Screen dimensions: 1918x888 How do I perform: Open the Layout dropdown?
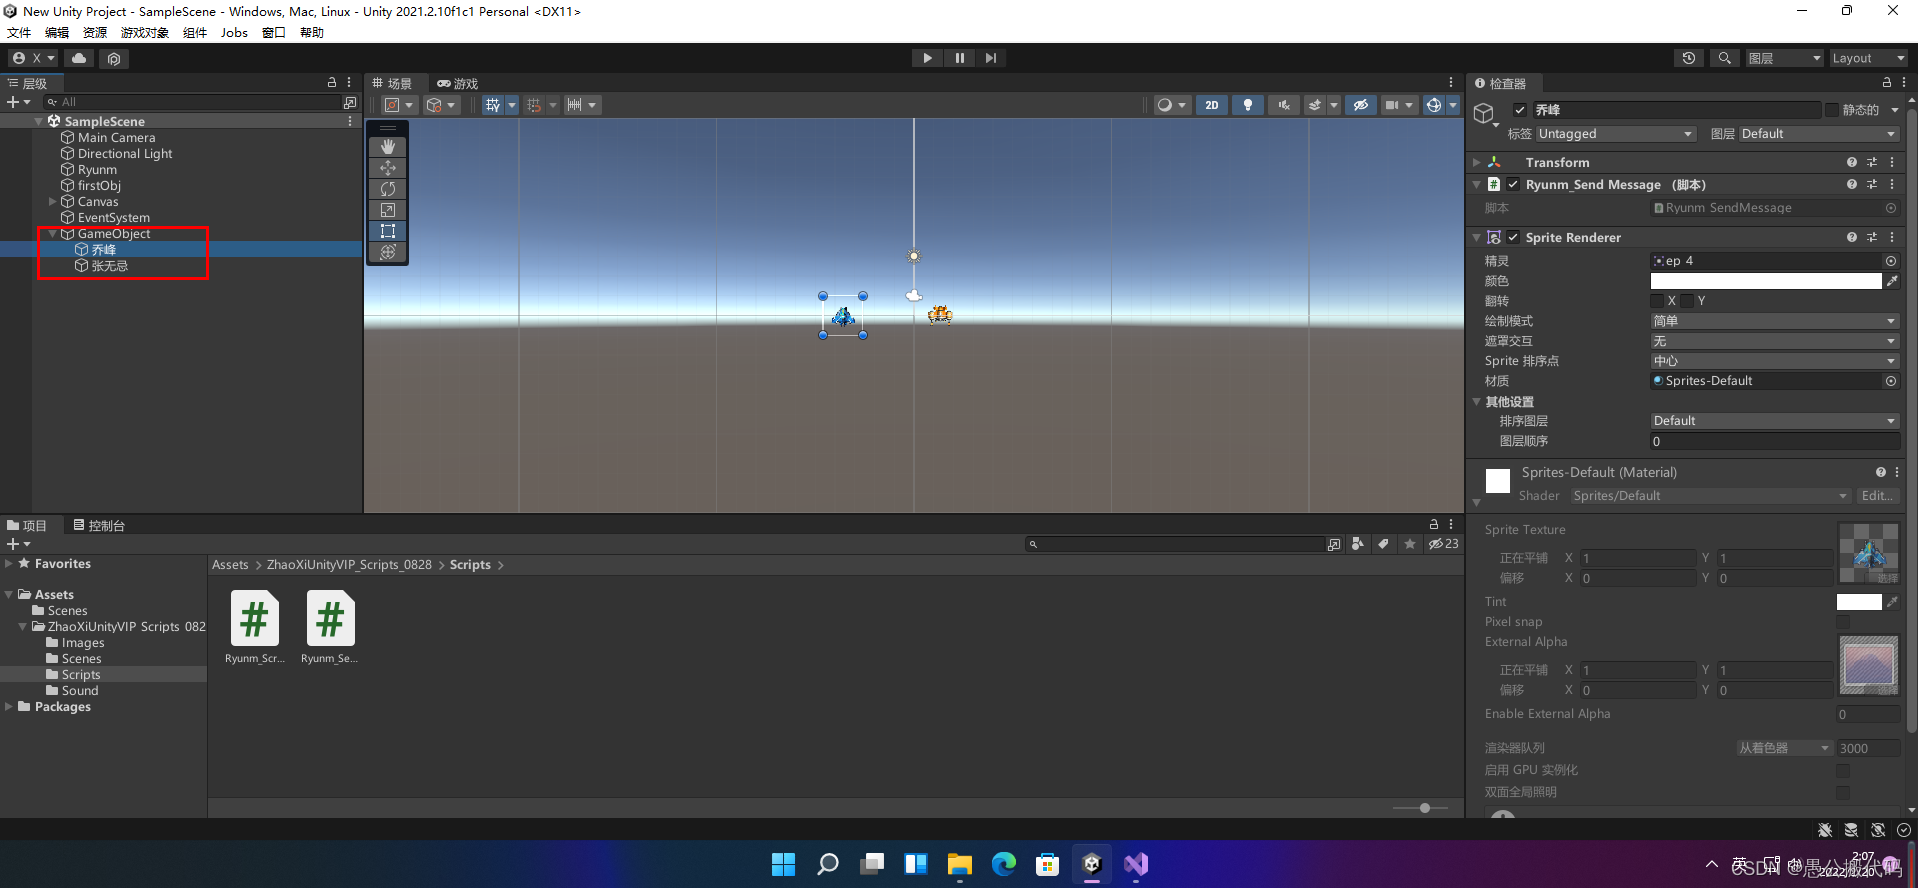click(x=1868, y=58)
